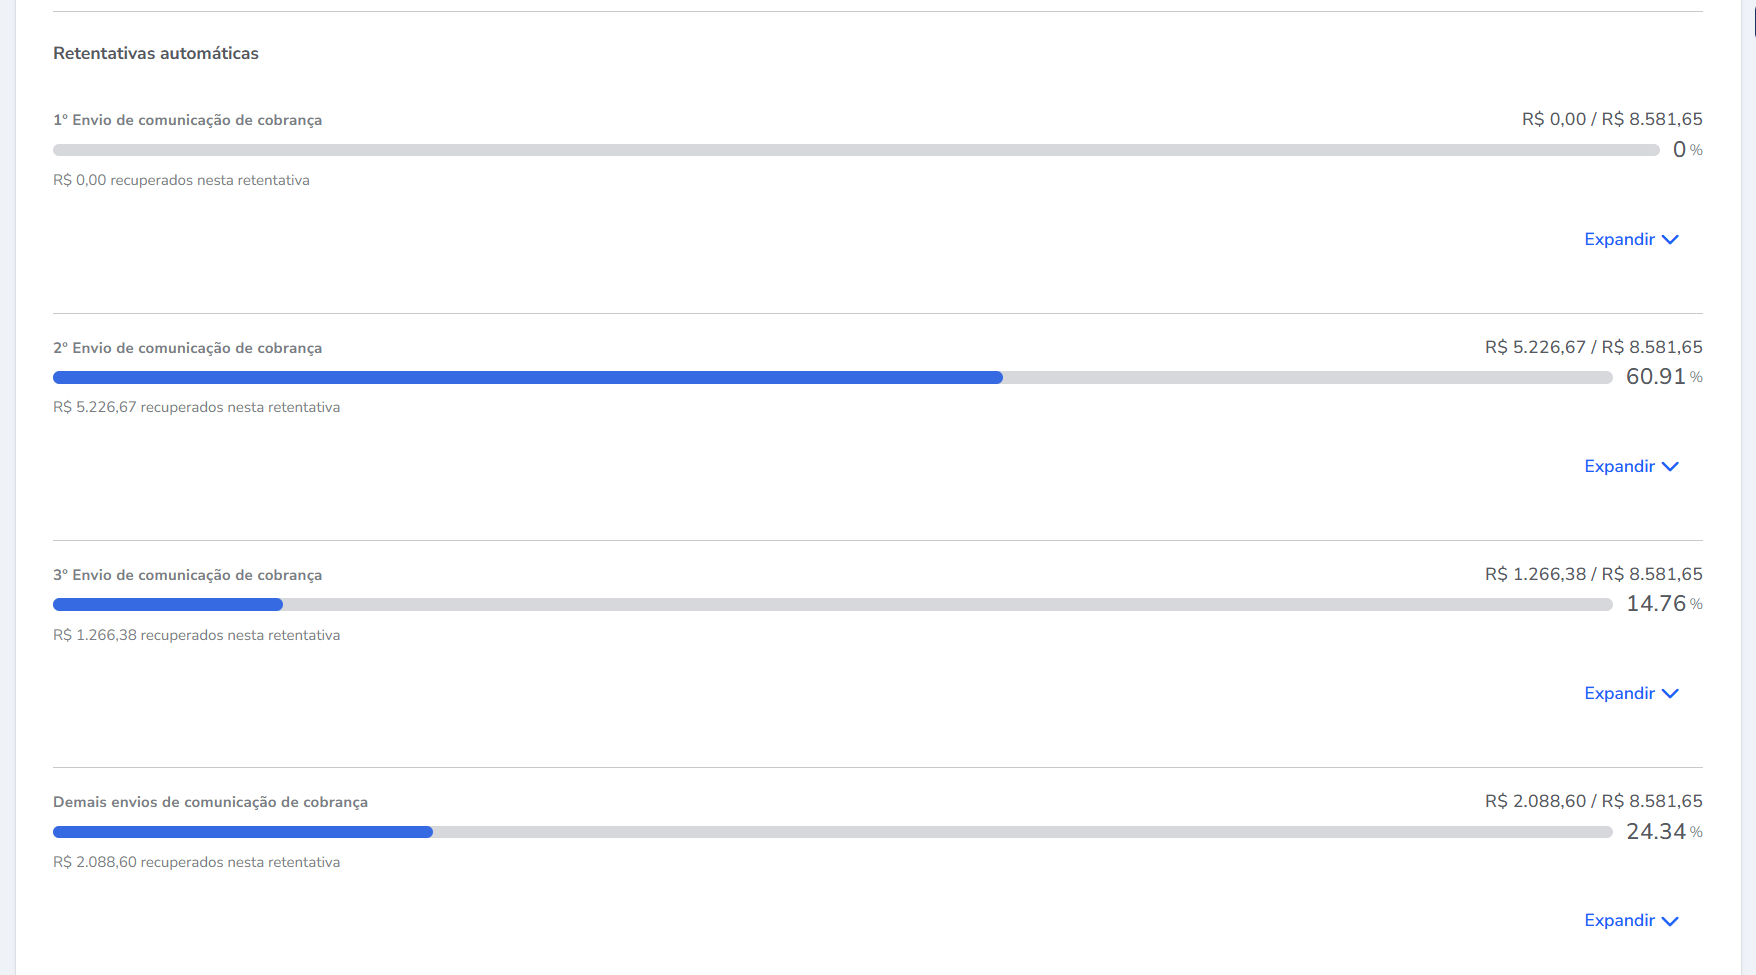Click the chevron icon beside Expandir in 3º Envio

(x=1670, y=694)
